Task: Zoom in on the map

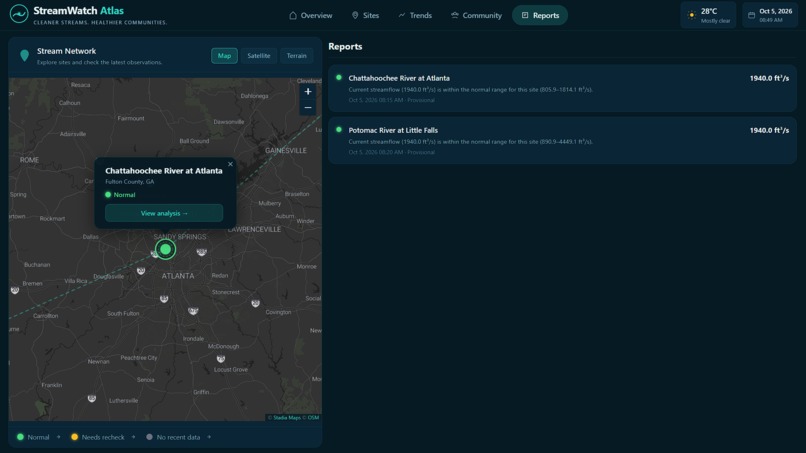Action: tap(308, 92)
